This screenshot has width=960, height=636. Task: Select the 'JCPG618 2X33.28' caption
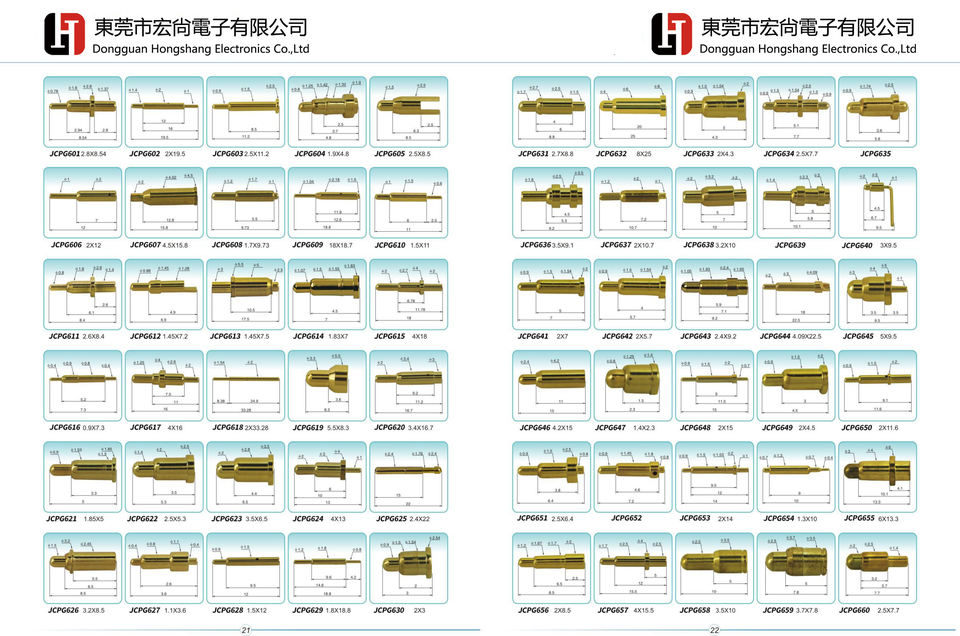pos(241,428)
